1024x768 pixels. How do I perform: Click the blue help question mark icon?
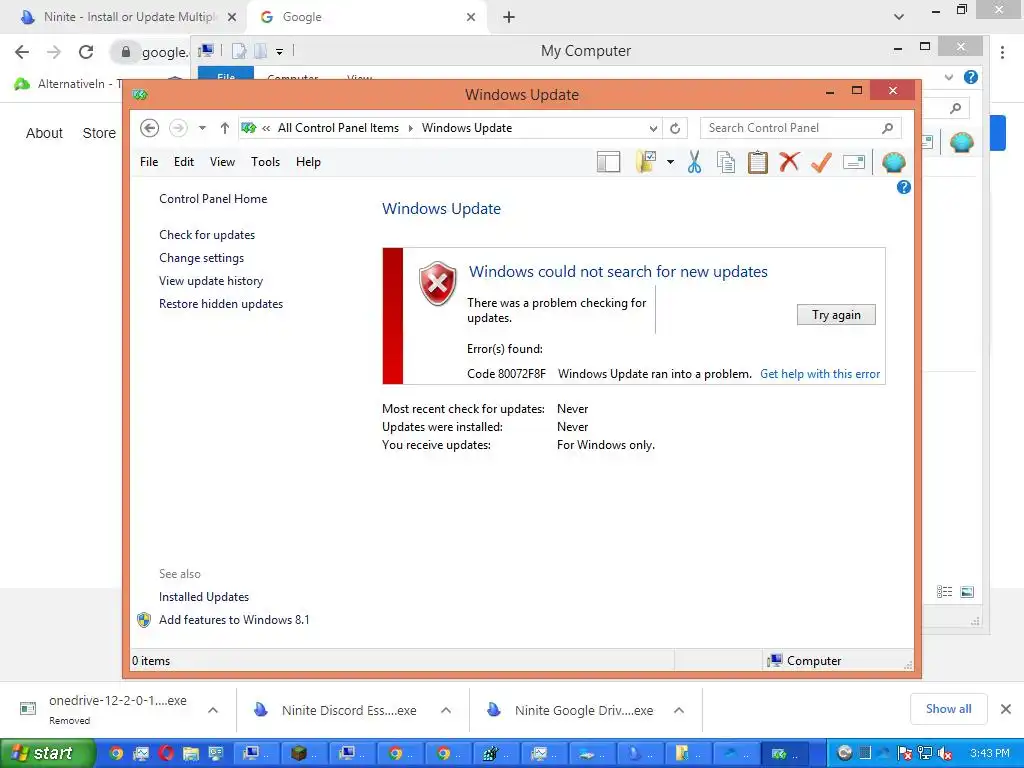pyautogui.click(x=903, y=187)
